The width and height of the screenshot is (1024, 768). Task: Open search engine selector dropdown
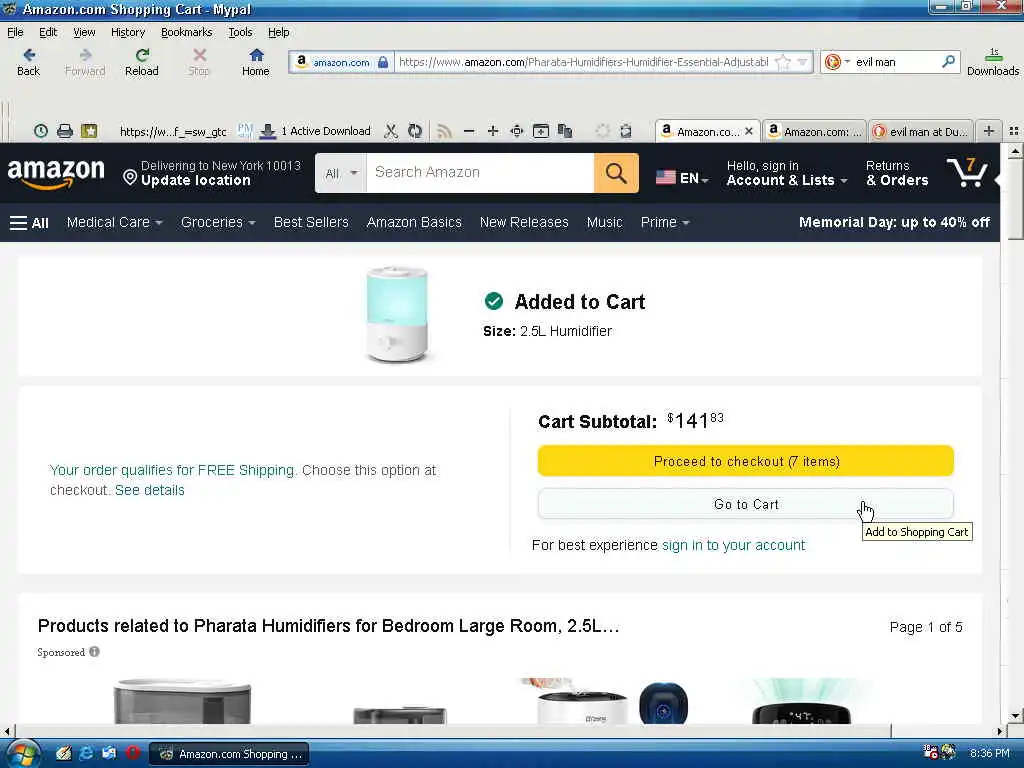pos(837,62)
